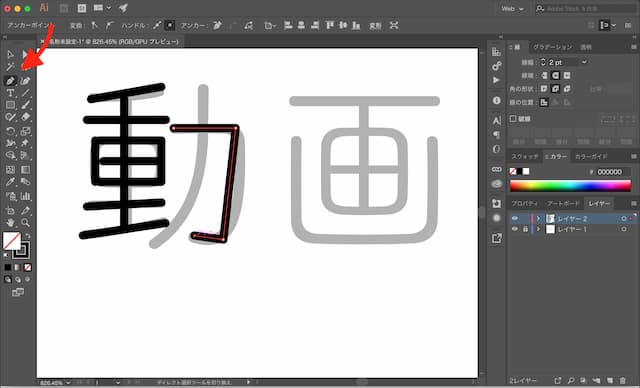
Task: Click the swap fill and stroke arrow
Action: pyautogui.click(x=27, y=236)
